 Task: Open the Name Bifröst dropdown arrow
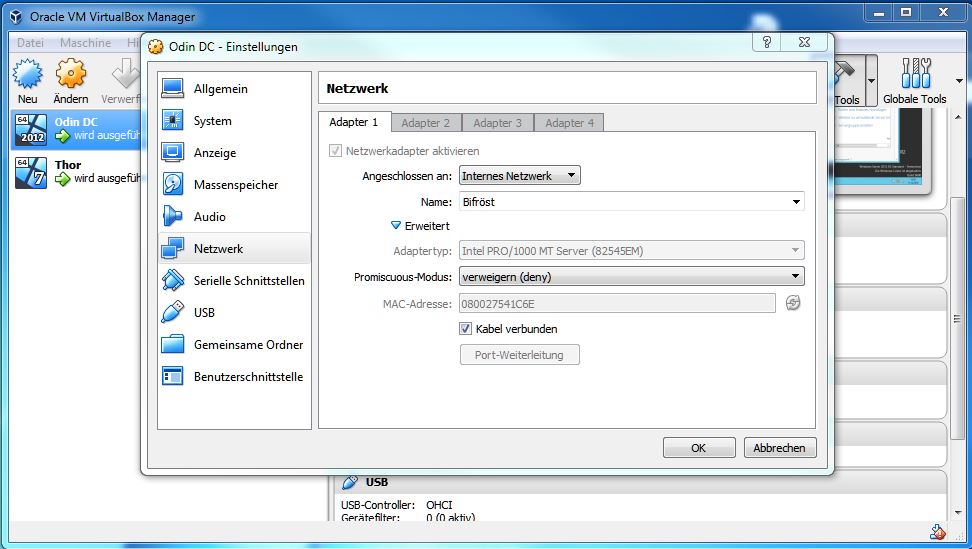(796, 202)
